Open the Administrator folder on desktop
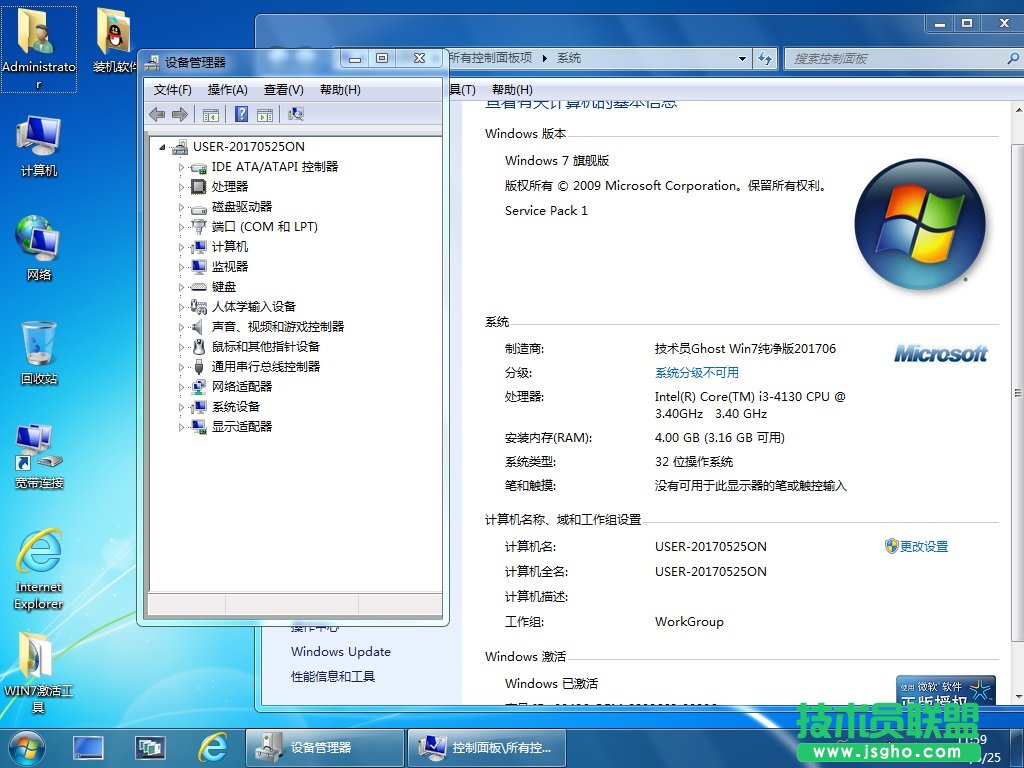 [x=39, y=49]
